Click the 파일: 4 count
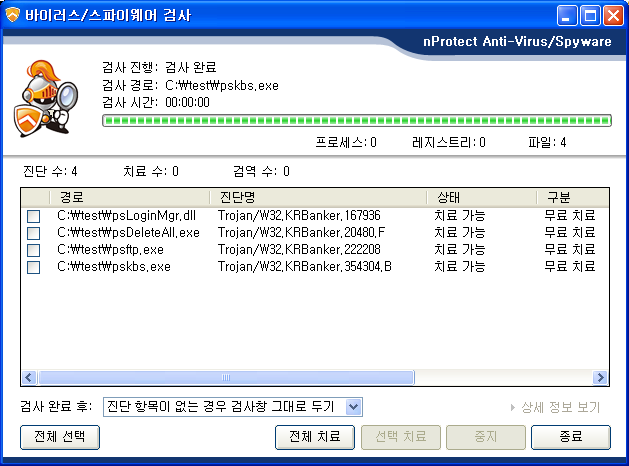 [x=547, y=142]
